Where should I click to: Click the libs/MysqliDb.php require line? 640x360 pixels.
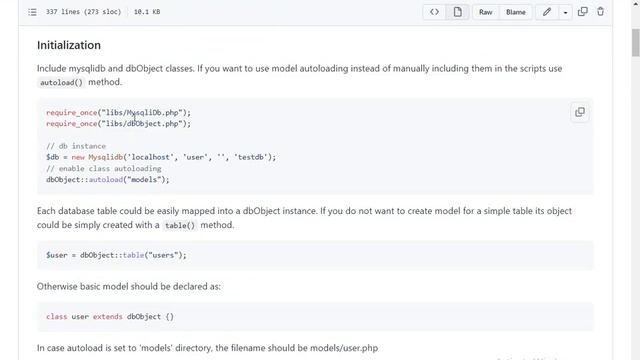tap(118, 113)
